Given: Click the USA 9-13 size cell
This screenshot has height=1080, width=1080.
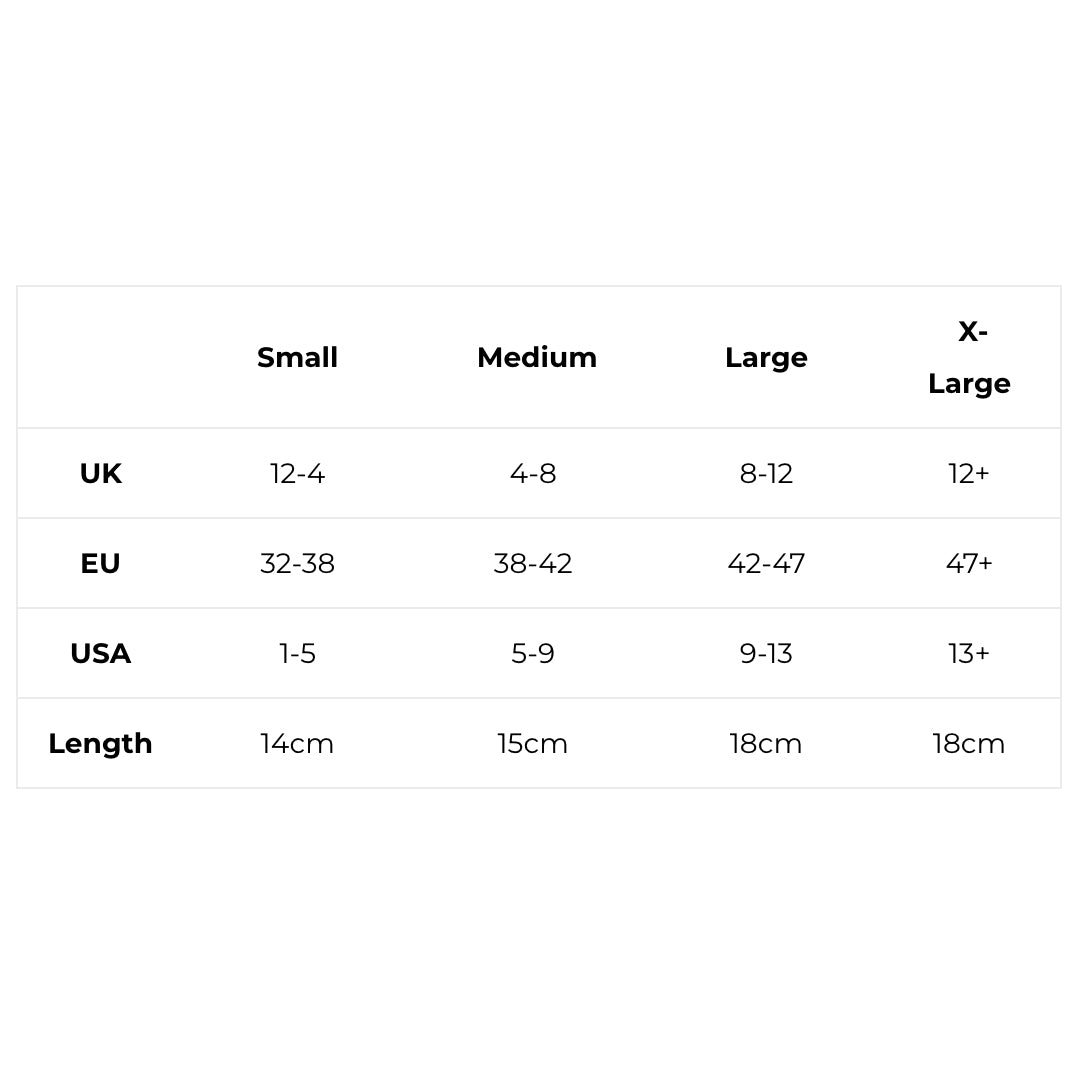Looking at the screenshot, I should (x=766, y=653).
